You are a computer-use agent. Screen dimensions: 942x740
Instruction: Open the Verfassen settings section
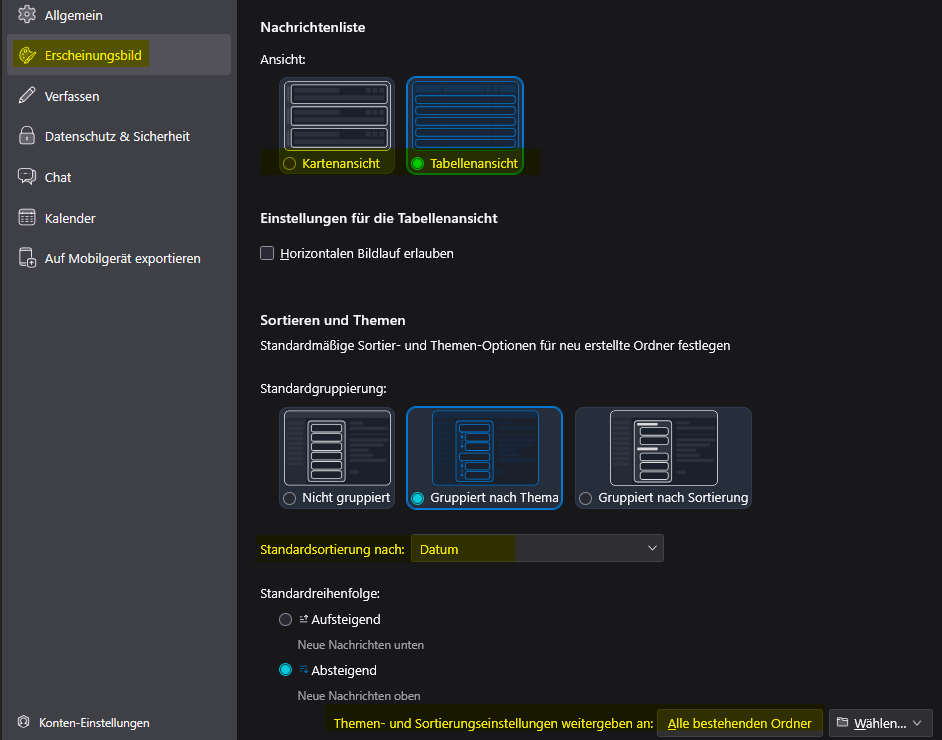tap(72, 96)
